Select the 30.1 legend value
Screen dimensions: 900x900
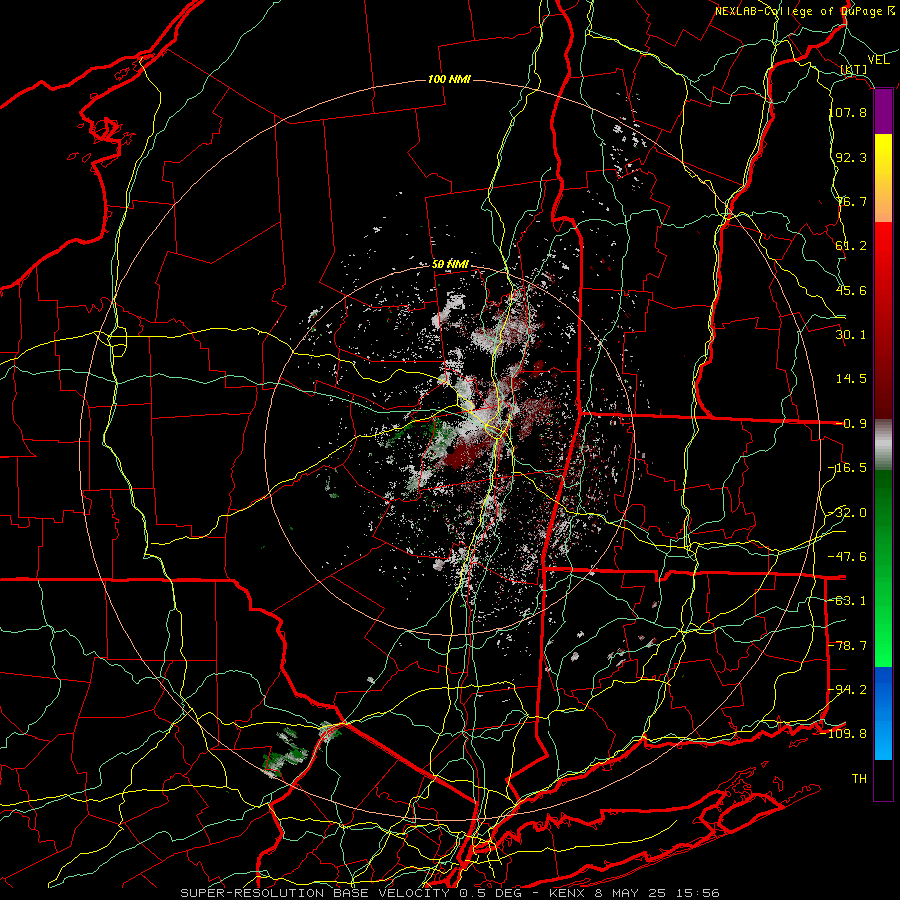tap(851, 335)
